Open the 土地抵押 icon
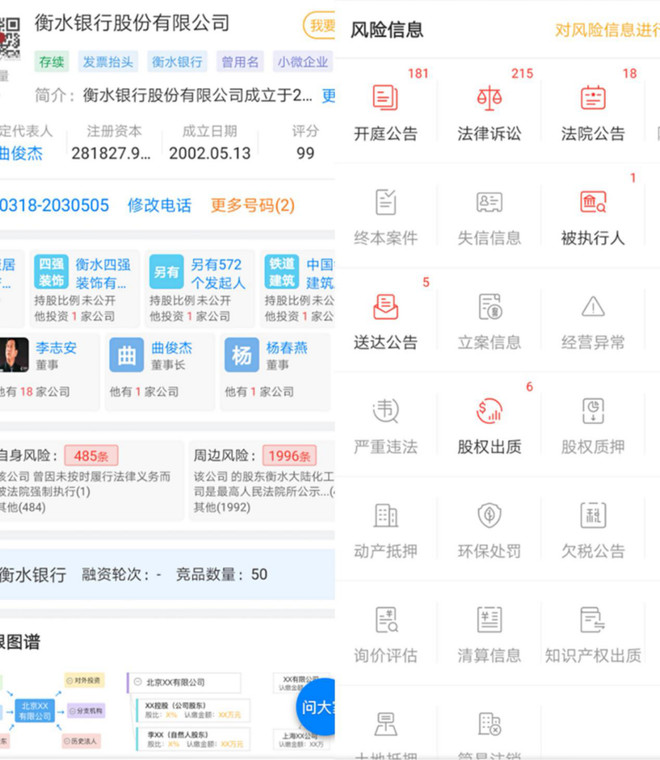 click(386, 724)
